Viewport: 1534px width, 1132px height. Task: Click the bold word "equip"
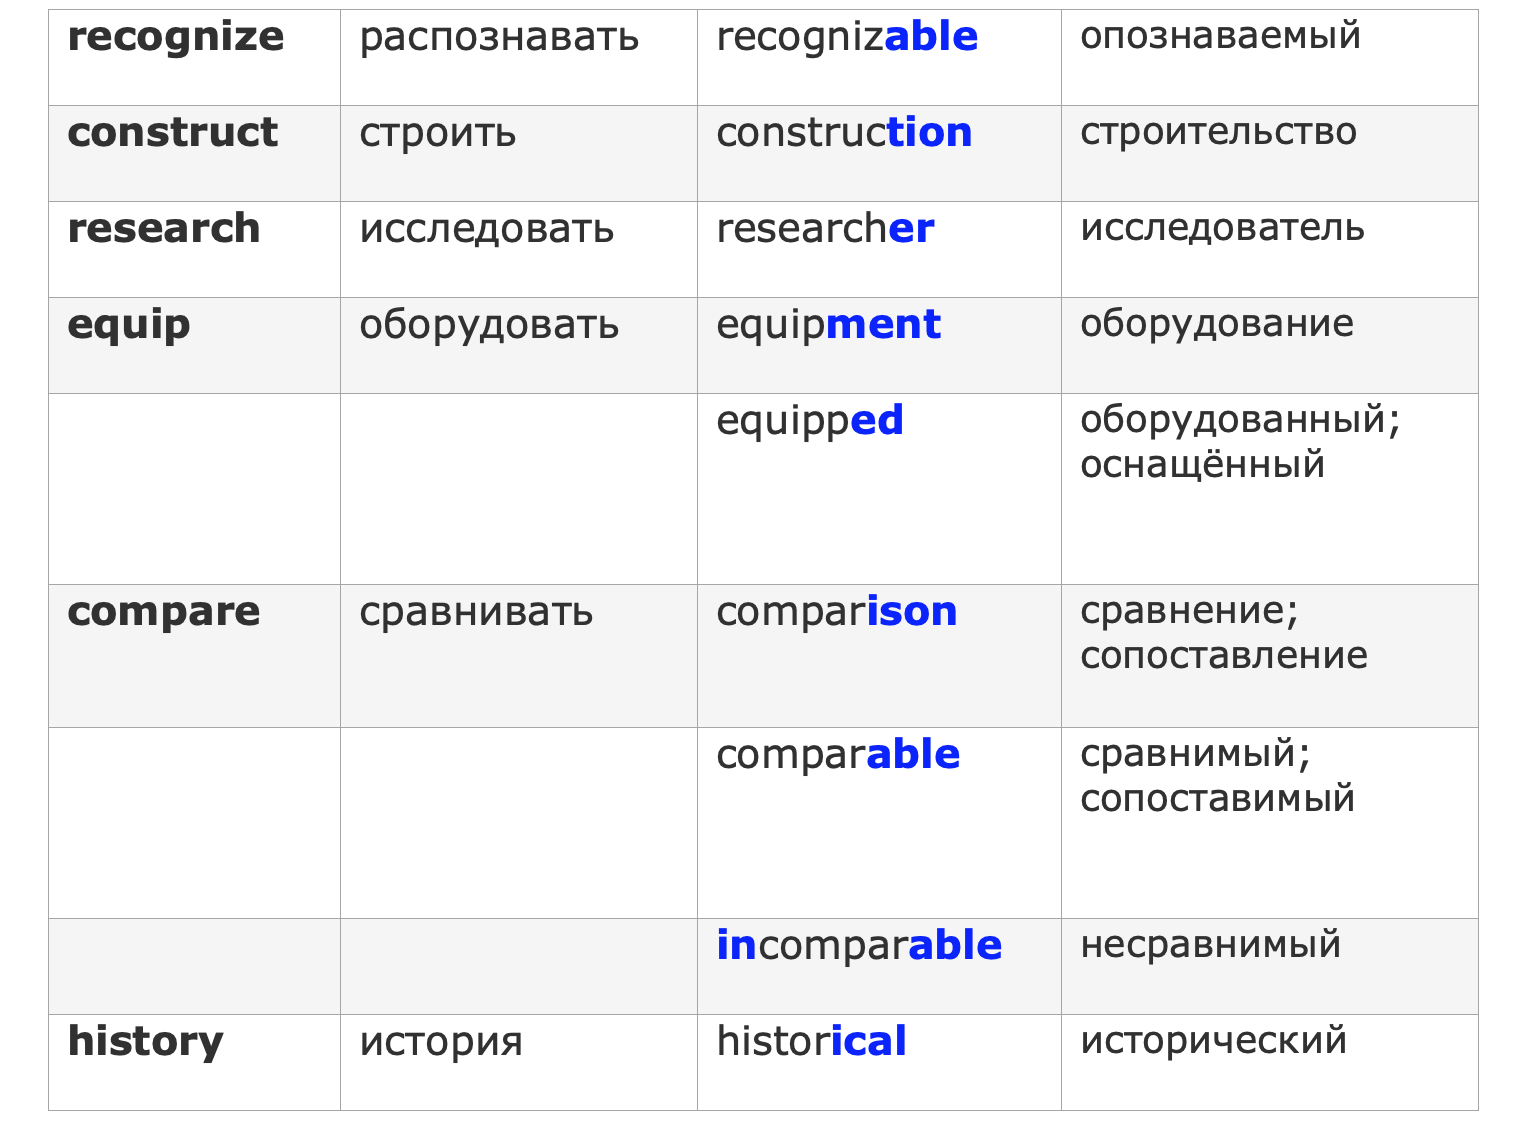pyautogui.click(x=129, y=325)
